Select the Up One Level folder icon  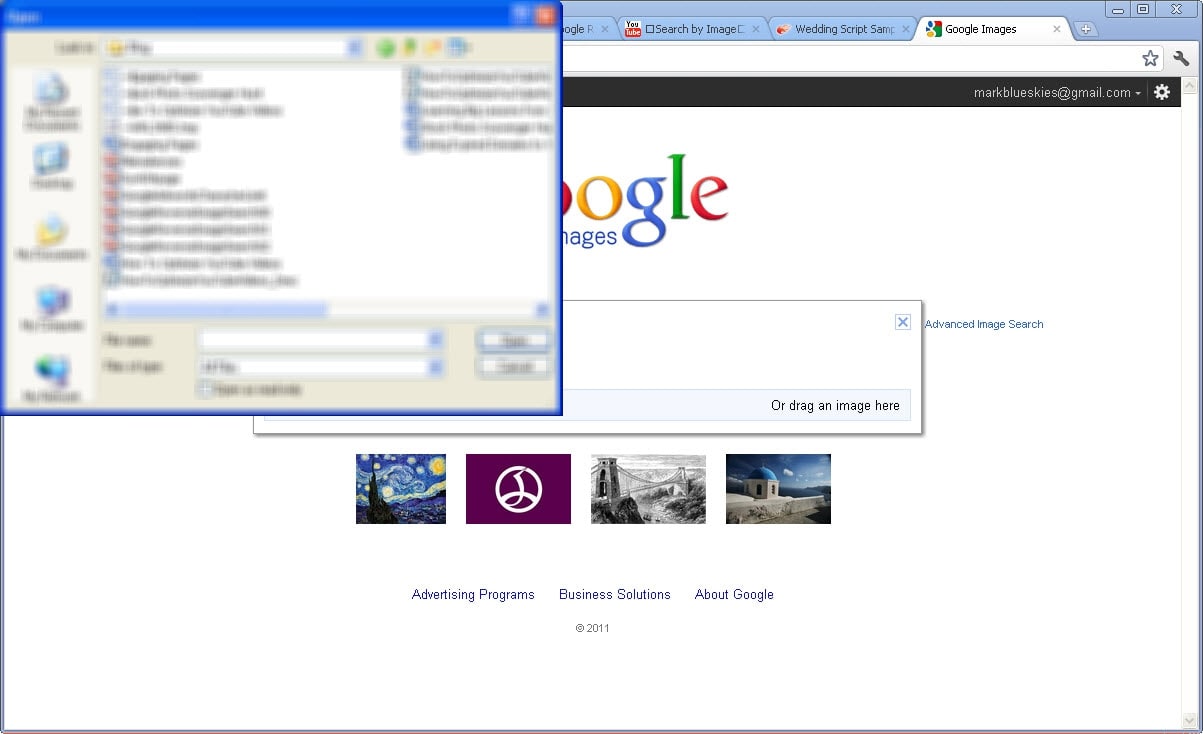(x=409, y=47)
